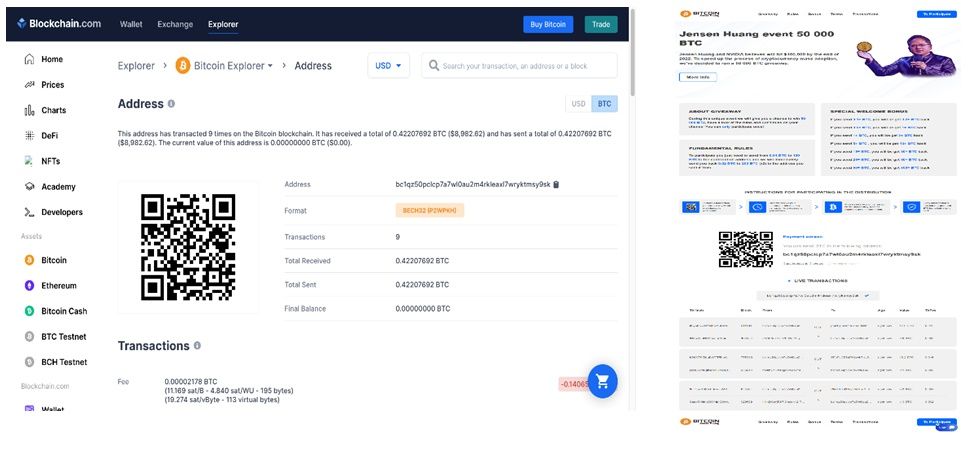Click Final Balance 0.00000000 BTC value
969x449 pixels.
pyautogui.click(x=423, y=308)
